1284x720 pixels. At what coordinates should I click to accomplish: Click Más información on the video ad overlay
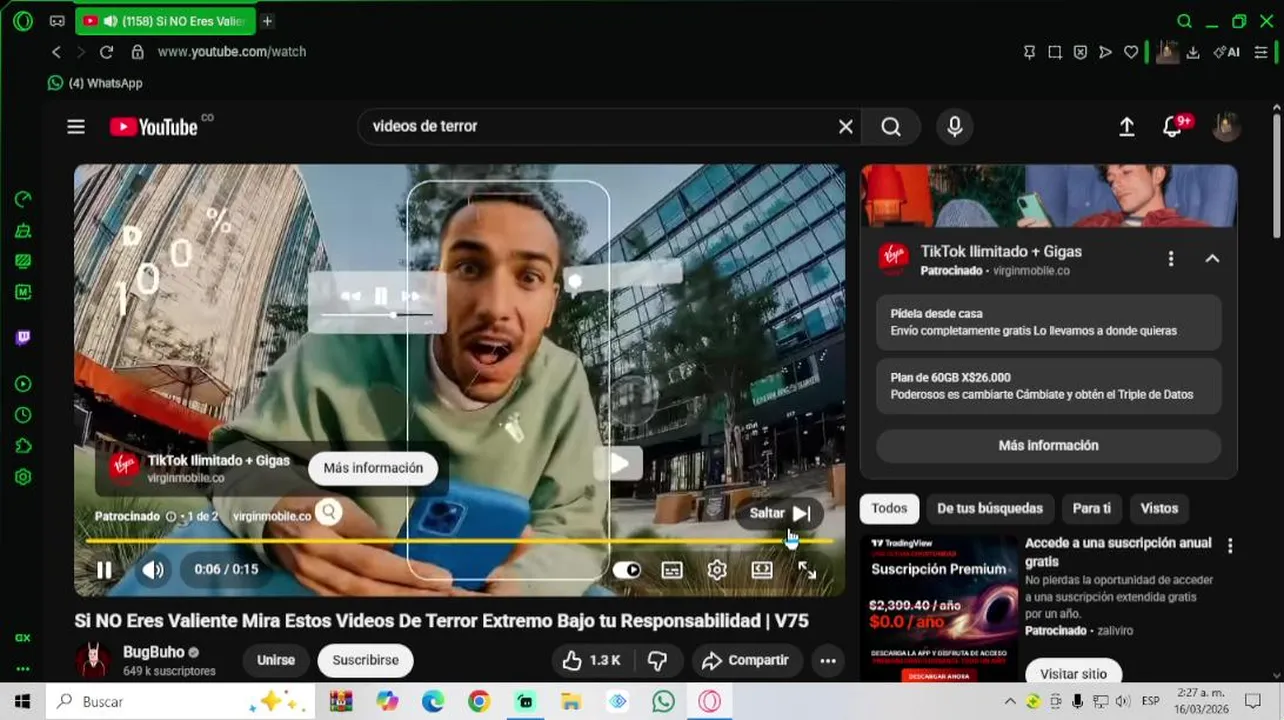tap(373, 468)
